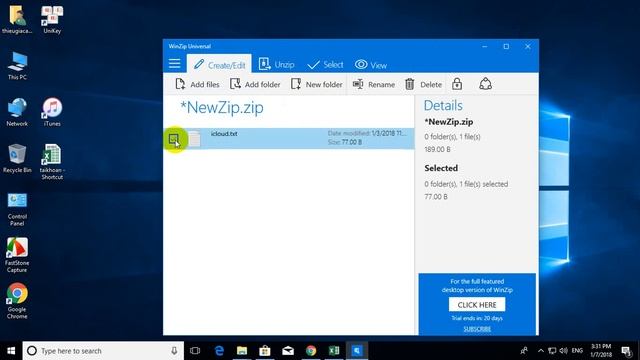Click the padlock encrypt icon
Image resolution: width=640 pixels, height=360 pixels.
click(x=457, y=84)
